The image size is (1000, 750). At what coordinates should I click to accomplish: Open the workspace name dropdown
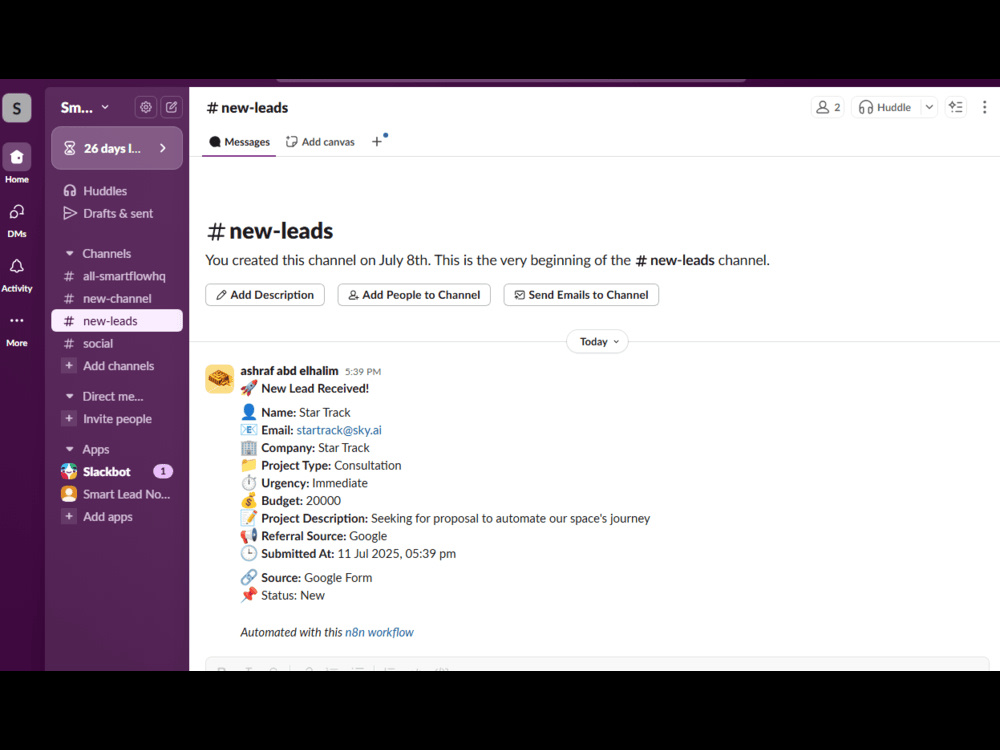[85, 108]
